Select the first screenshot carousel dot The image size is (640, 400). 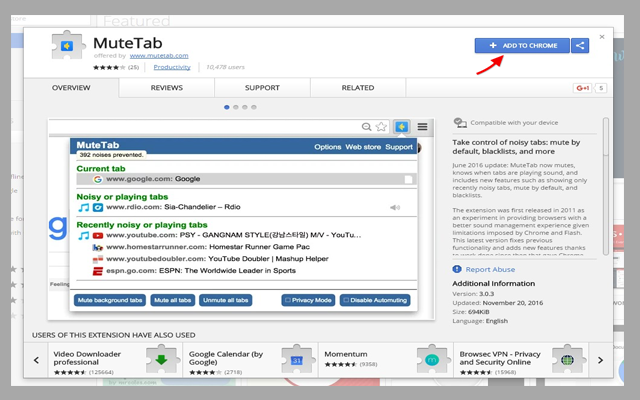pyautogui.click(x=227, y=106)
